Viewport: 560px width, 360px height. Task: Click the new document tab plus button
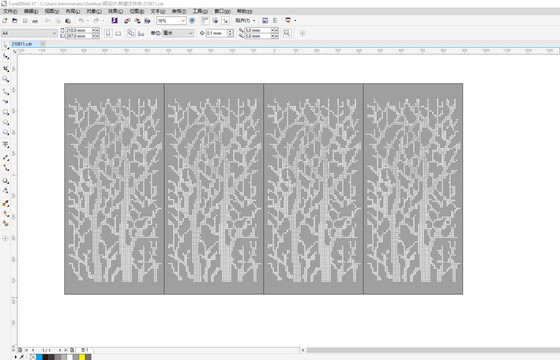coord(42,44)
